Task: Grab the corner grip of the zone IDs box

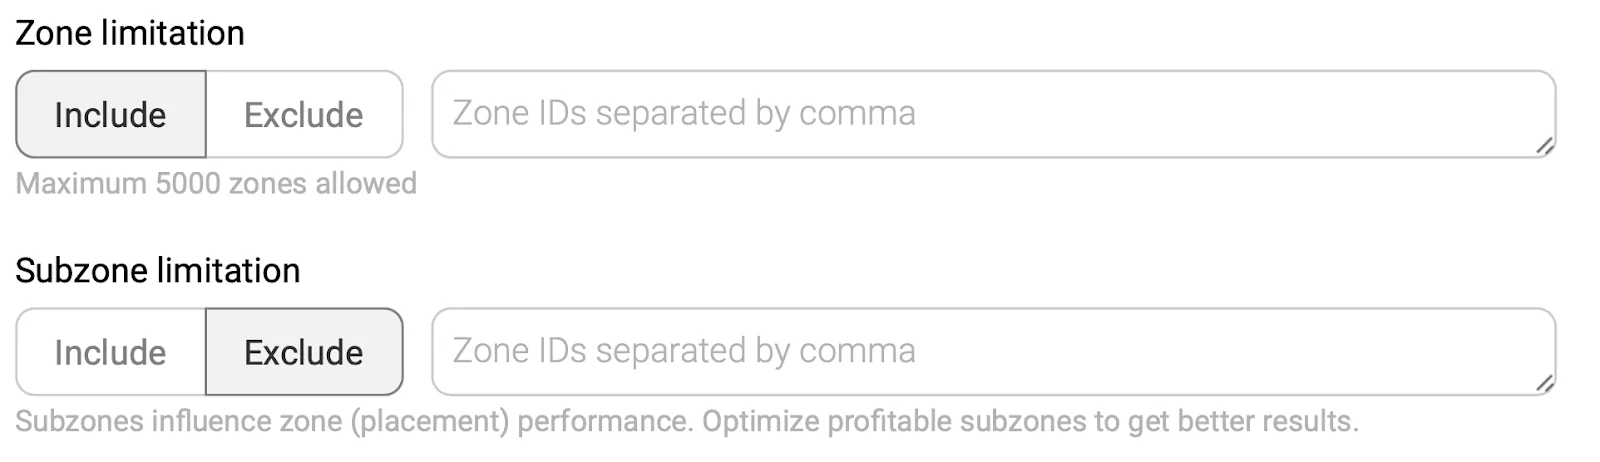Action: (1544, 146)
